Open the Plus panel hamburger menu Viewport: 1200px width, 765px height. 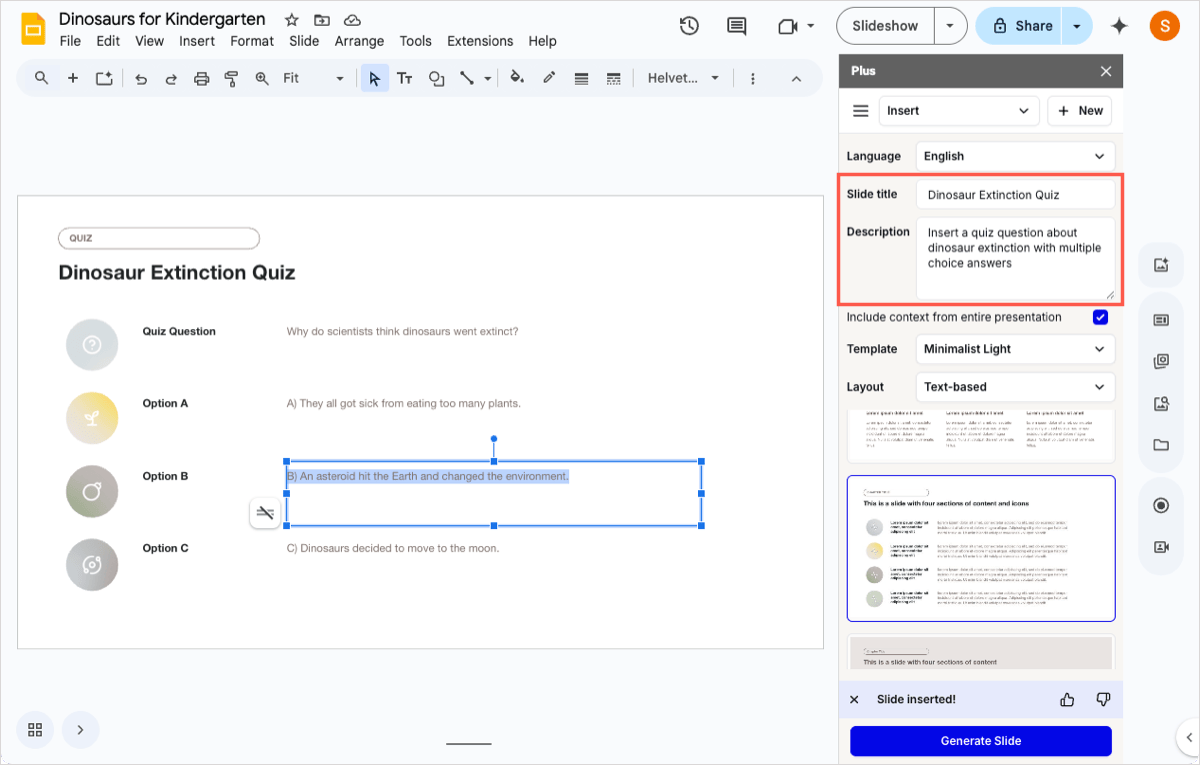point(860,111)
